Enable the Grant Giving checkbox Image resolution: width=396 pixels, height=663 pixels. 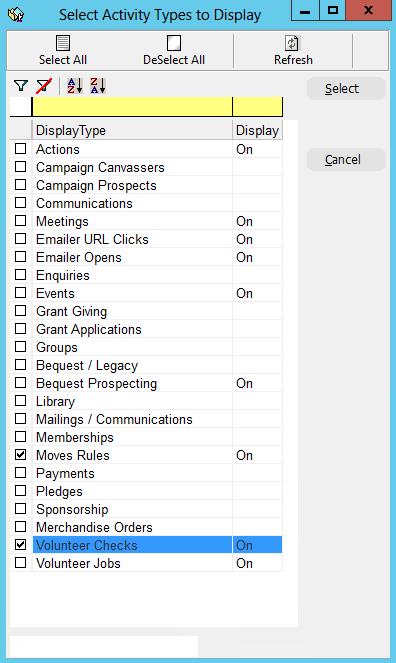(x=20, y=311)
